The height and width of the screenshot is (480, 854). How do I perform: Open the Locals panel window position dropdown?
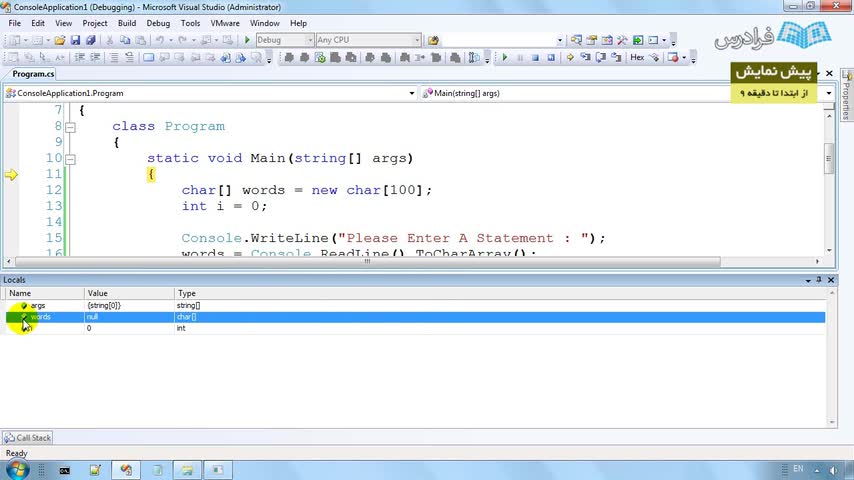coord(808,280)
